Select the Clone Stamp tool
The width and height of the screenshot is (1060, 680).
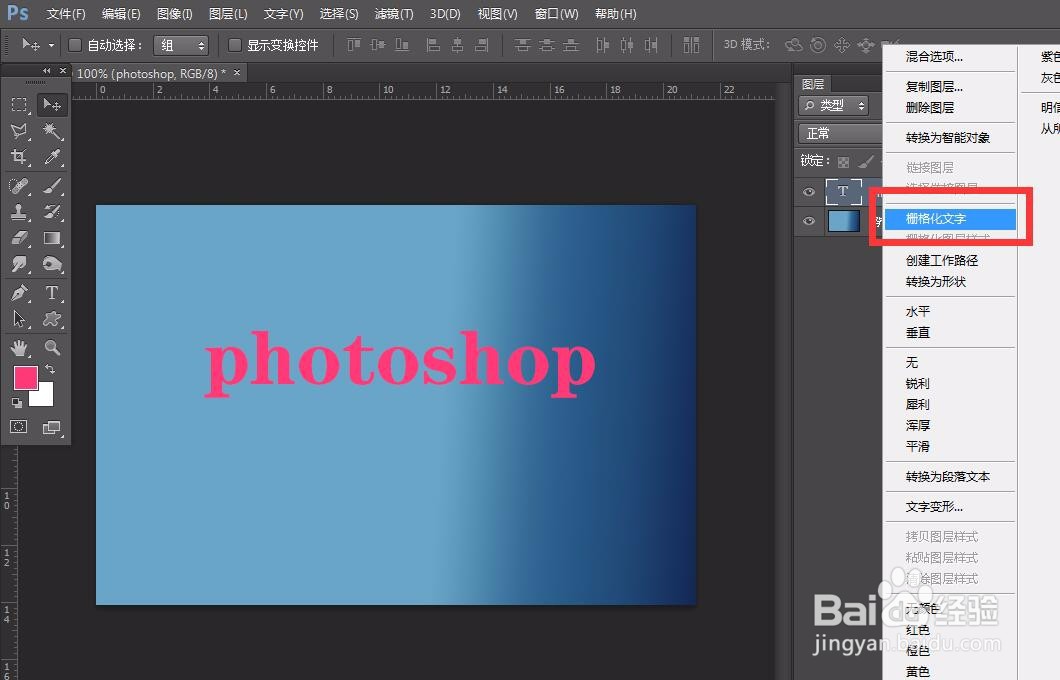pyautogui.click(x=19, y=212)
